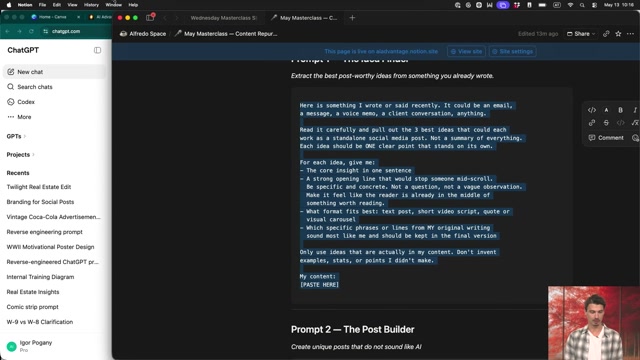Go forward in Notion history
Image resolution: width=640 pixels, height=360 pixels.
pyautogui.click(x=176, y=18)
